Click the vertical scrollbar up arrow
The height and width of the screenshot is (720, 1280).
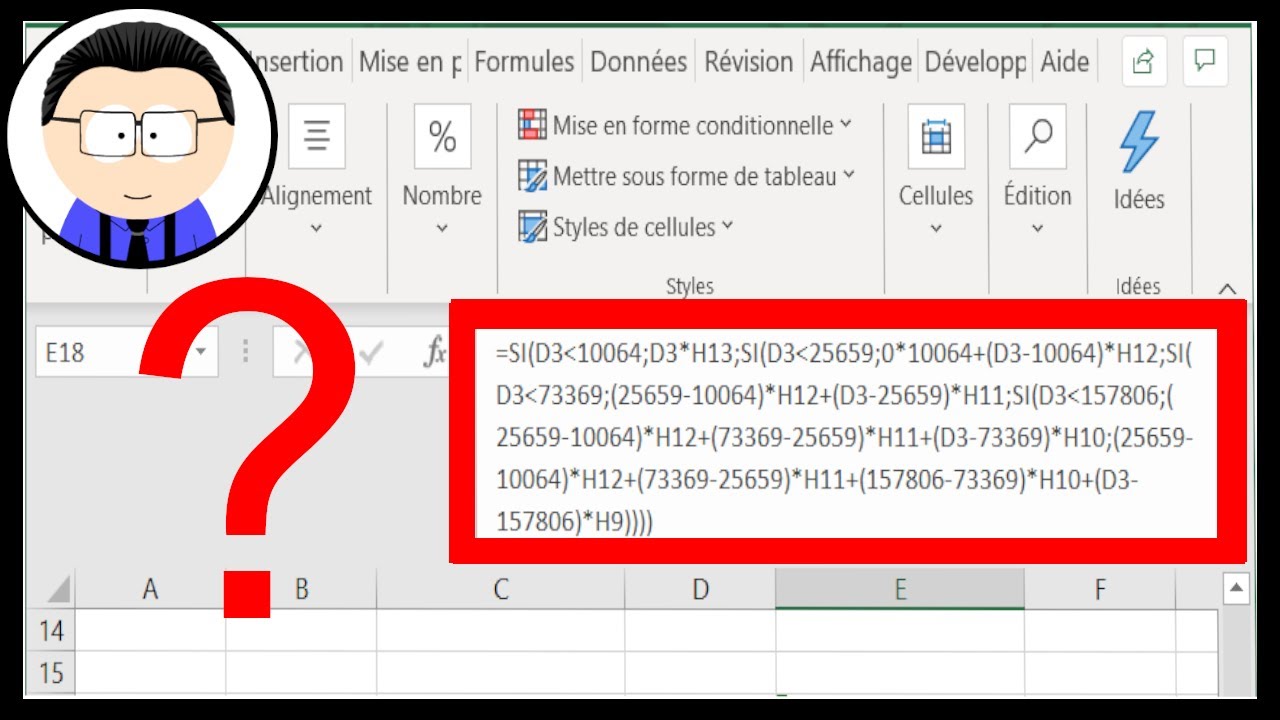(x=1237, y=587)
